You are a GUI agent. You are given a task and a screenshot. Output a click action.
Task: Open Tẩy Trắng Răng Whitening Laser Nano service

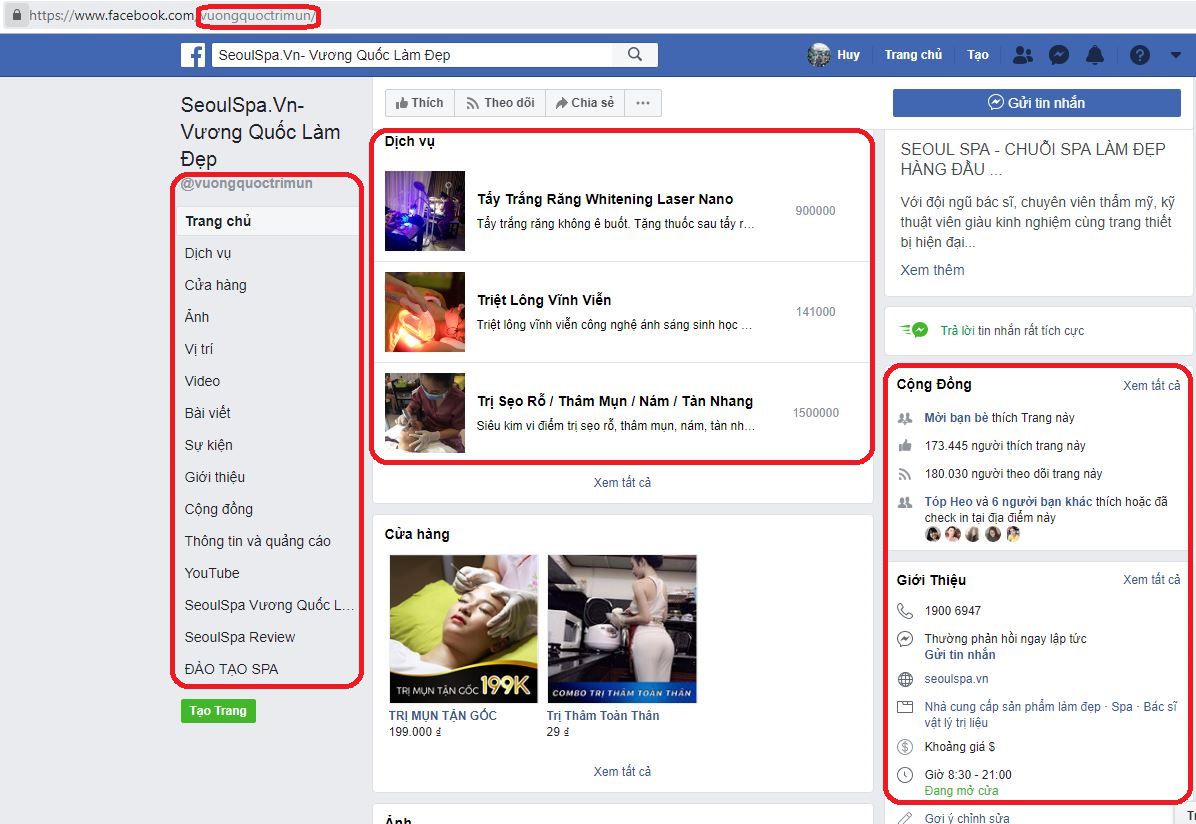pos(605,199)
